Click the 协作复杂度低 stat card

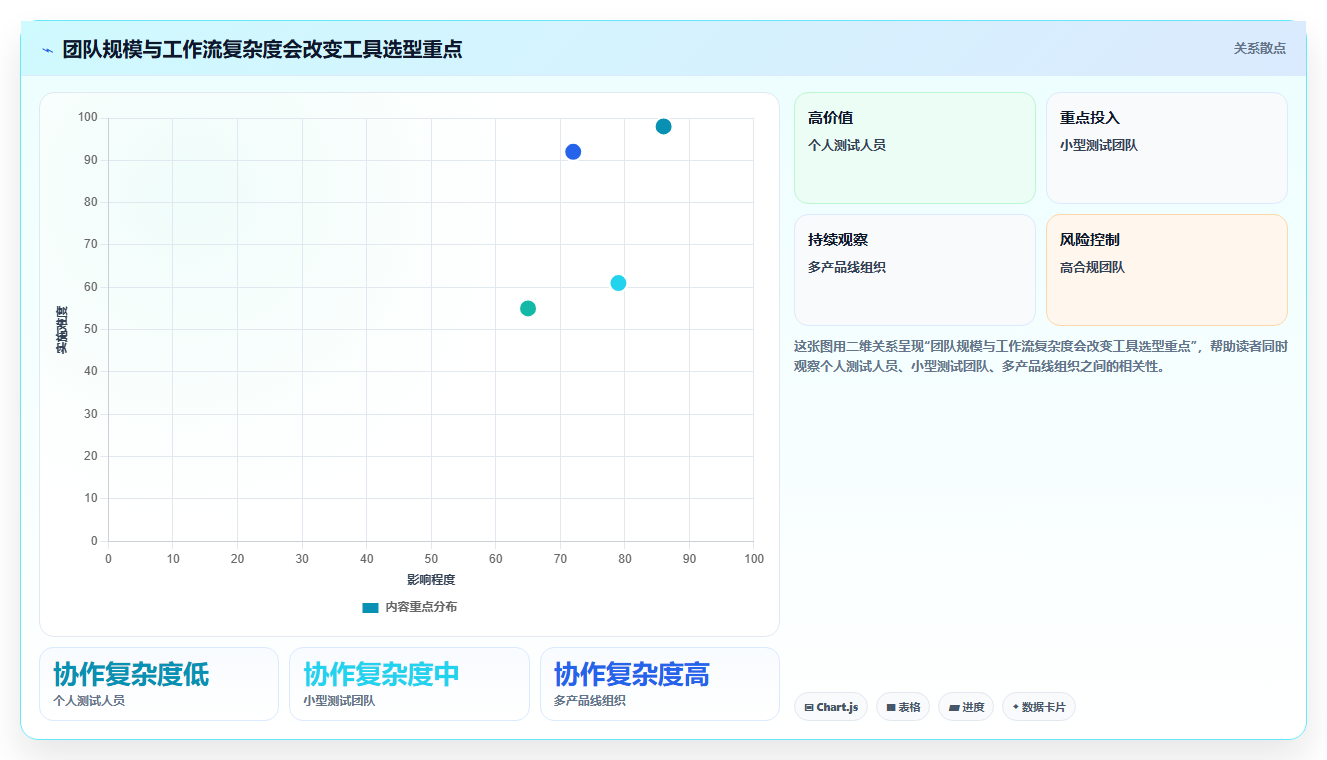[159, 684]
